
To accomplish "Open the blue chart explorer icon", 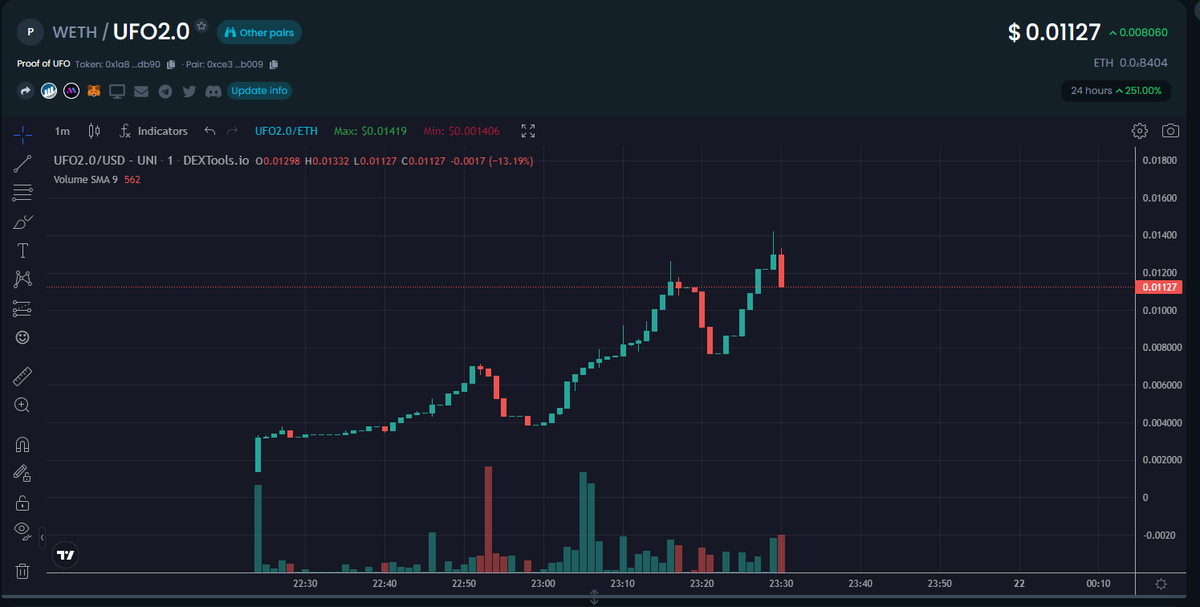I will coord(48,91).
